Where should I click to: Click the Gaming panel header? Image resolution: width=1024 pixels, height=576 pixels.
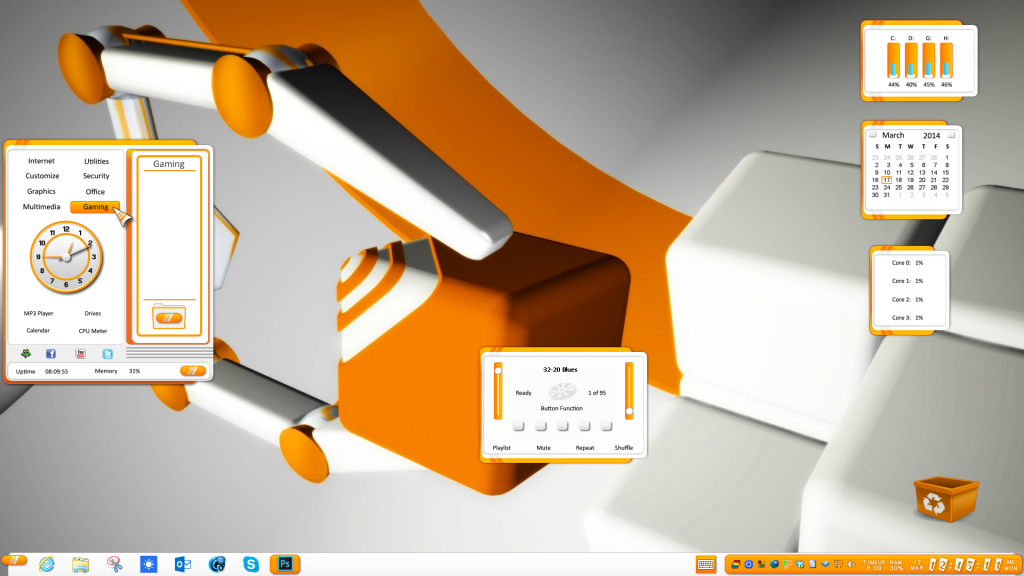tap(168, 164)
